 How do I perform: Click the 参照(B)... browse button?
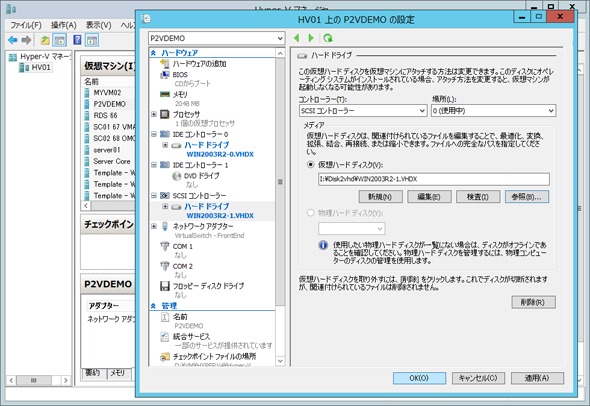(x=527, y=196)
